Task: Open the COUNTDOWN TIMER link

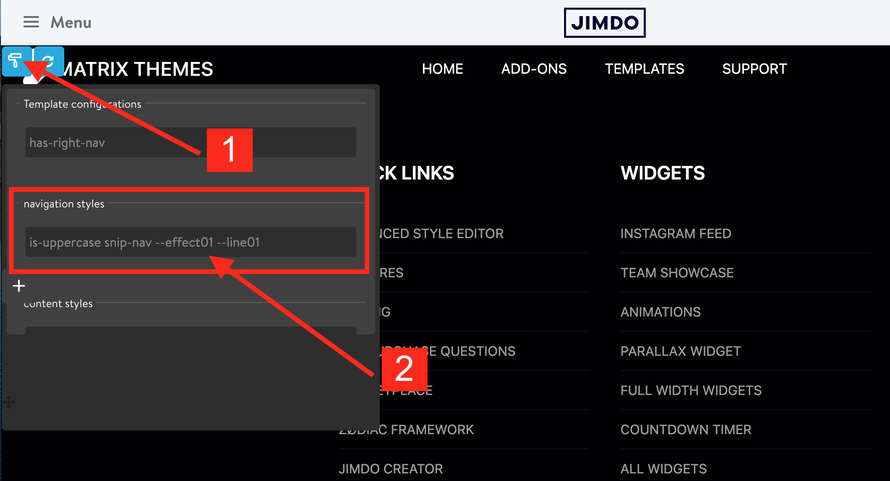Action: point(686,429)
